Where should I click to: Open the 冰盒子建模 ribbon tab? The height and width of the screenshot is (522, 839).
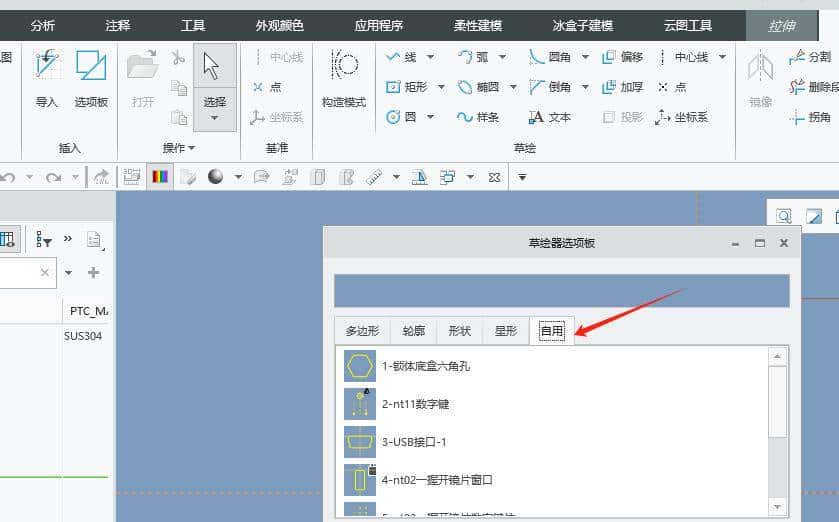(x=583, y=25)
